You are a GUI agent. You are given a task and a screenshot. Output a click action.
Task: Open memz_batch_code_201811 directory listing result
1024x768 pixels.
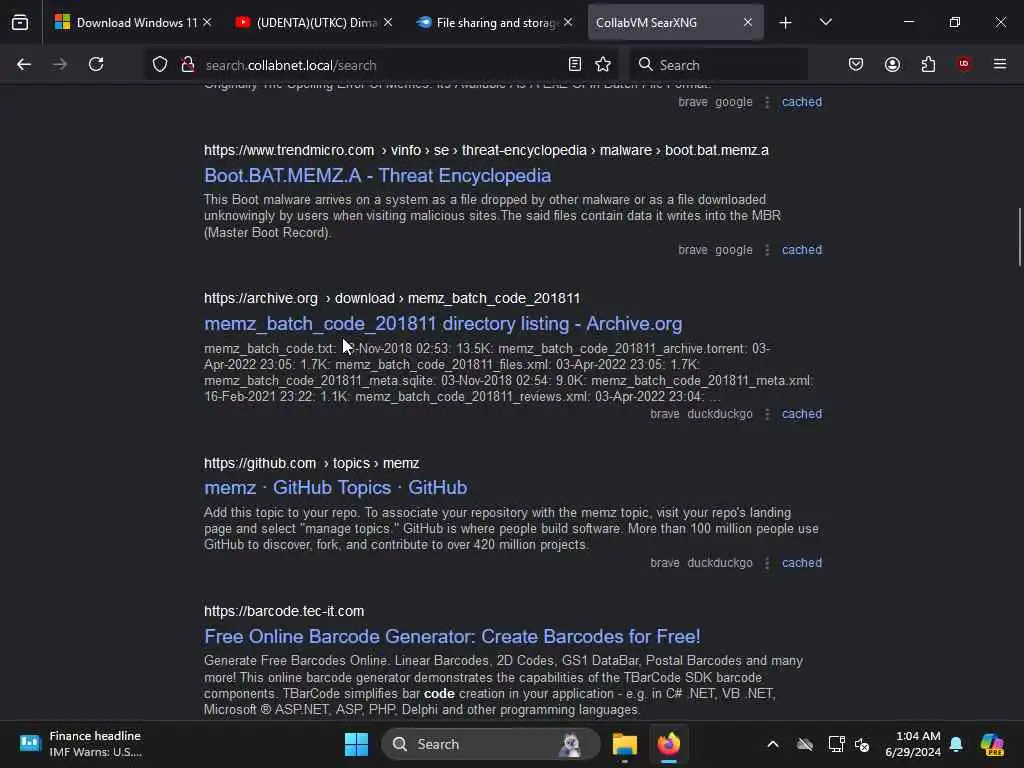click(x=443, y=324)
